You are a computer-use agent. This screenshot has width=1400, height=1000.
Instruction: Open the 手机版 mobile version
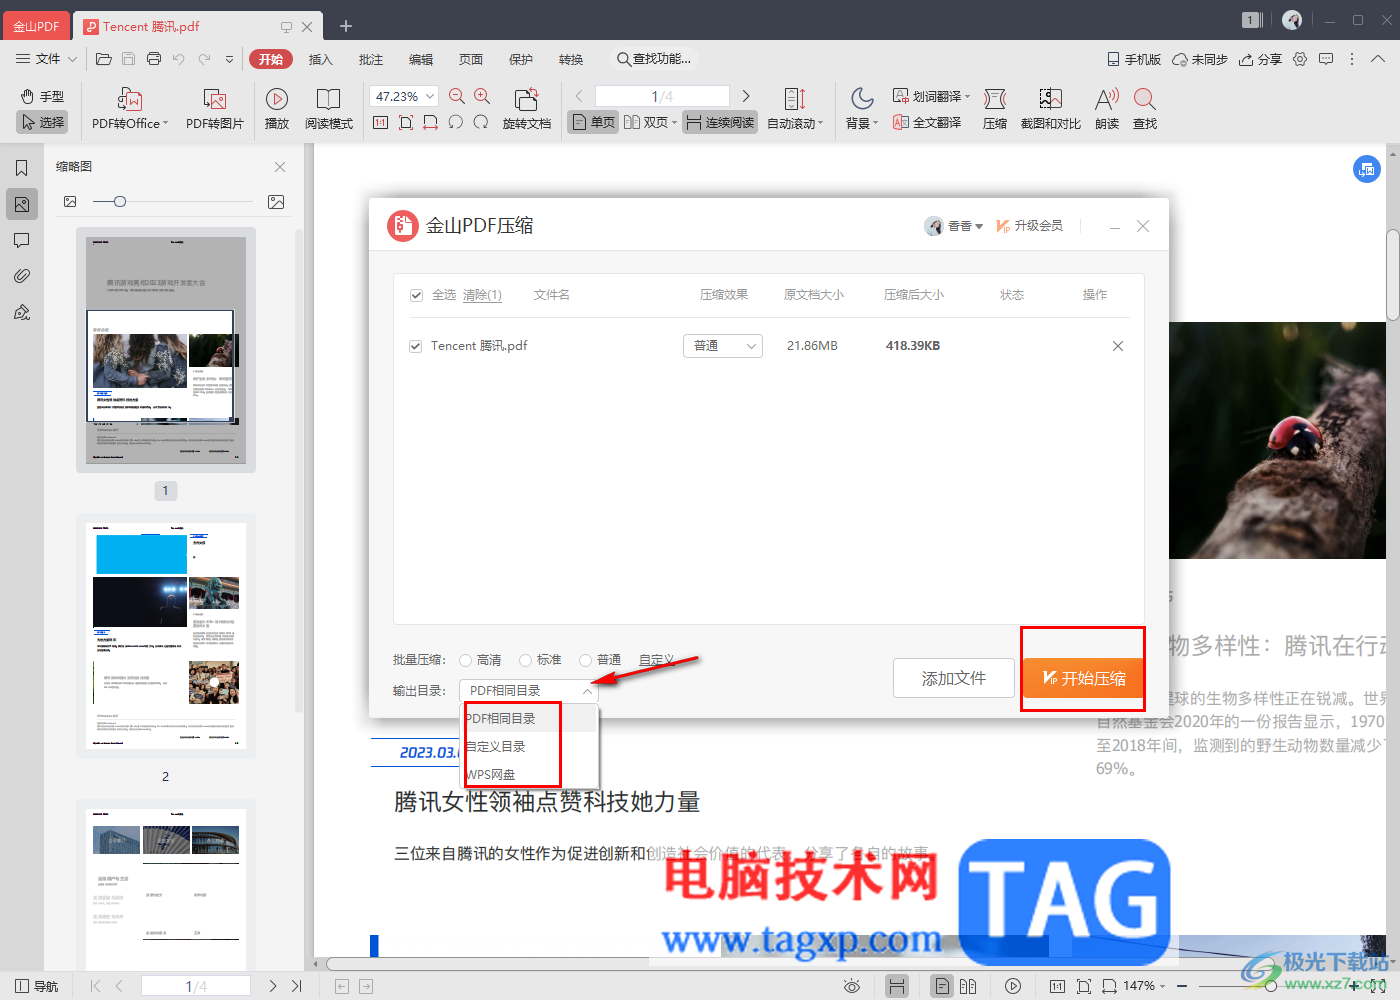point(1134,59)
